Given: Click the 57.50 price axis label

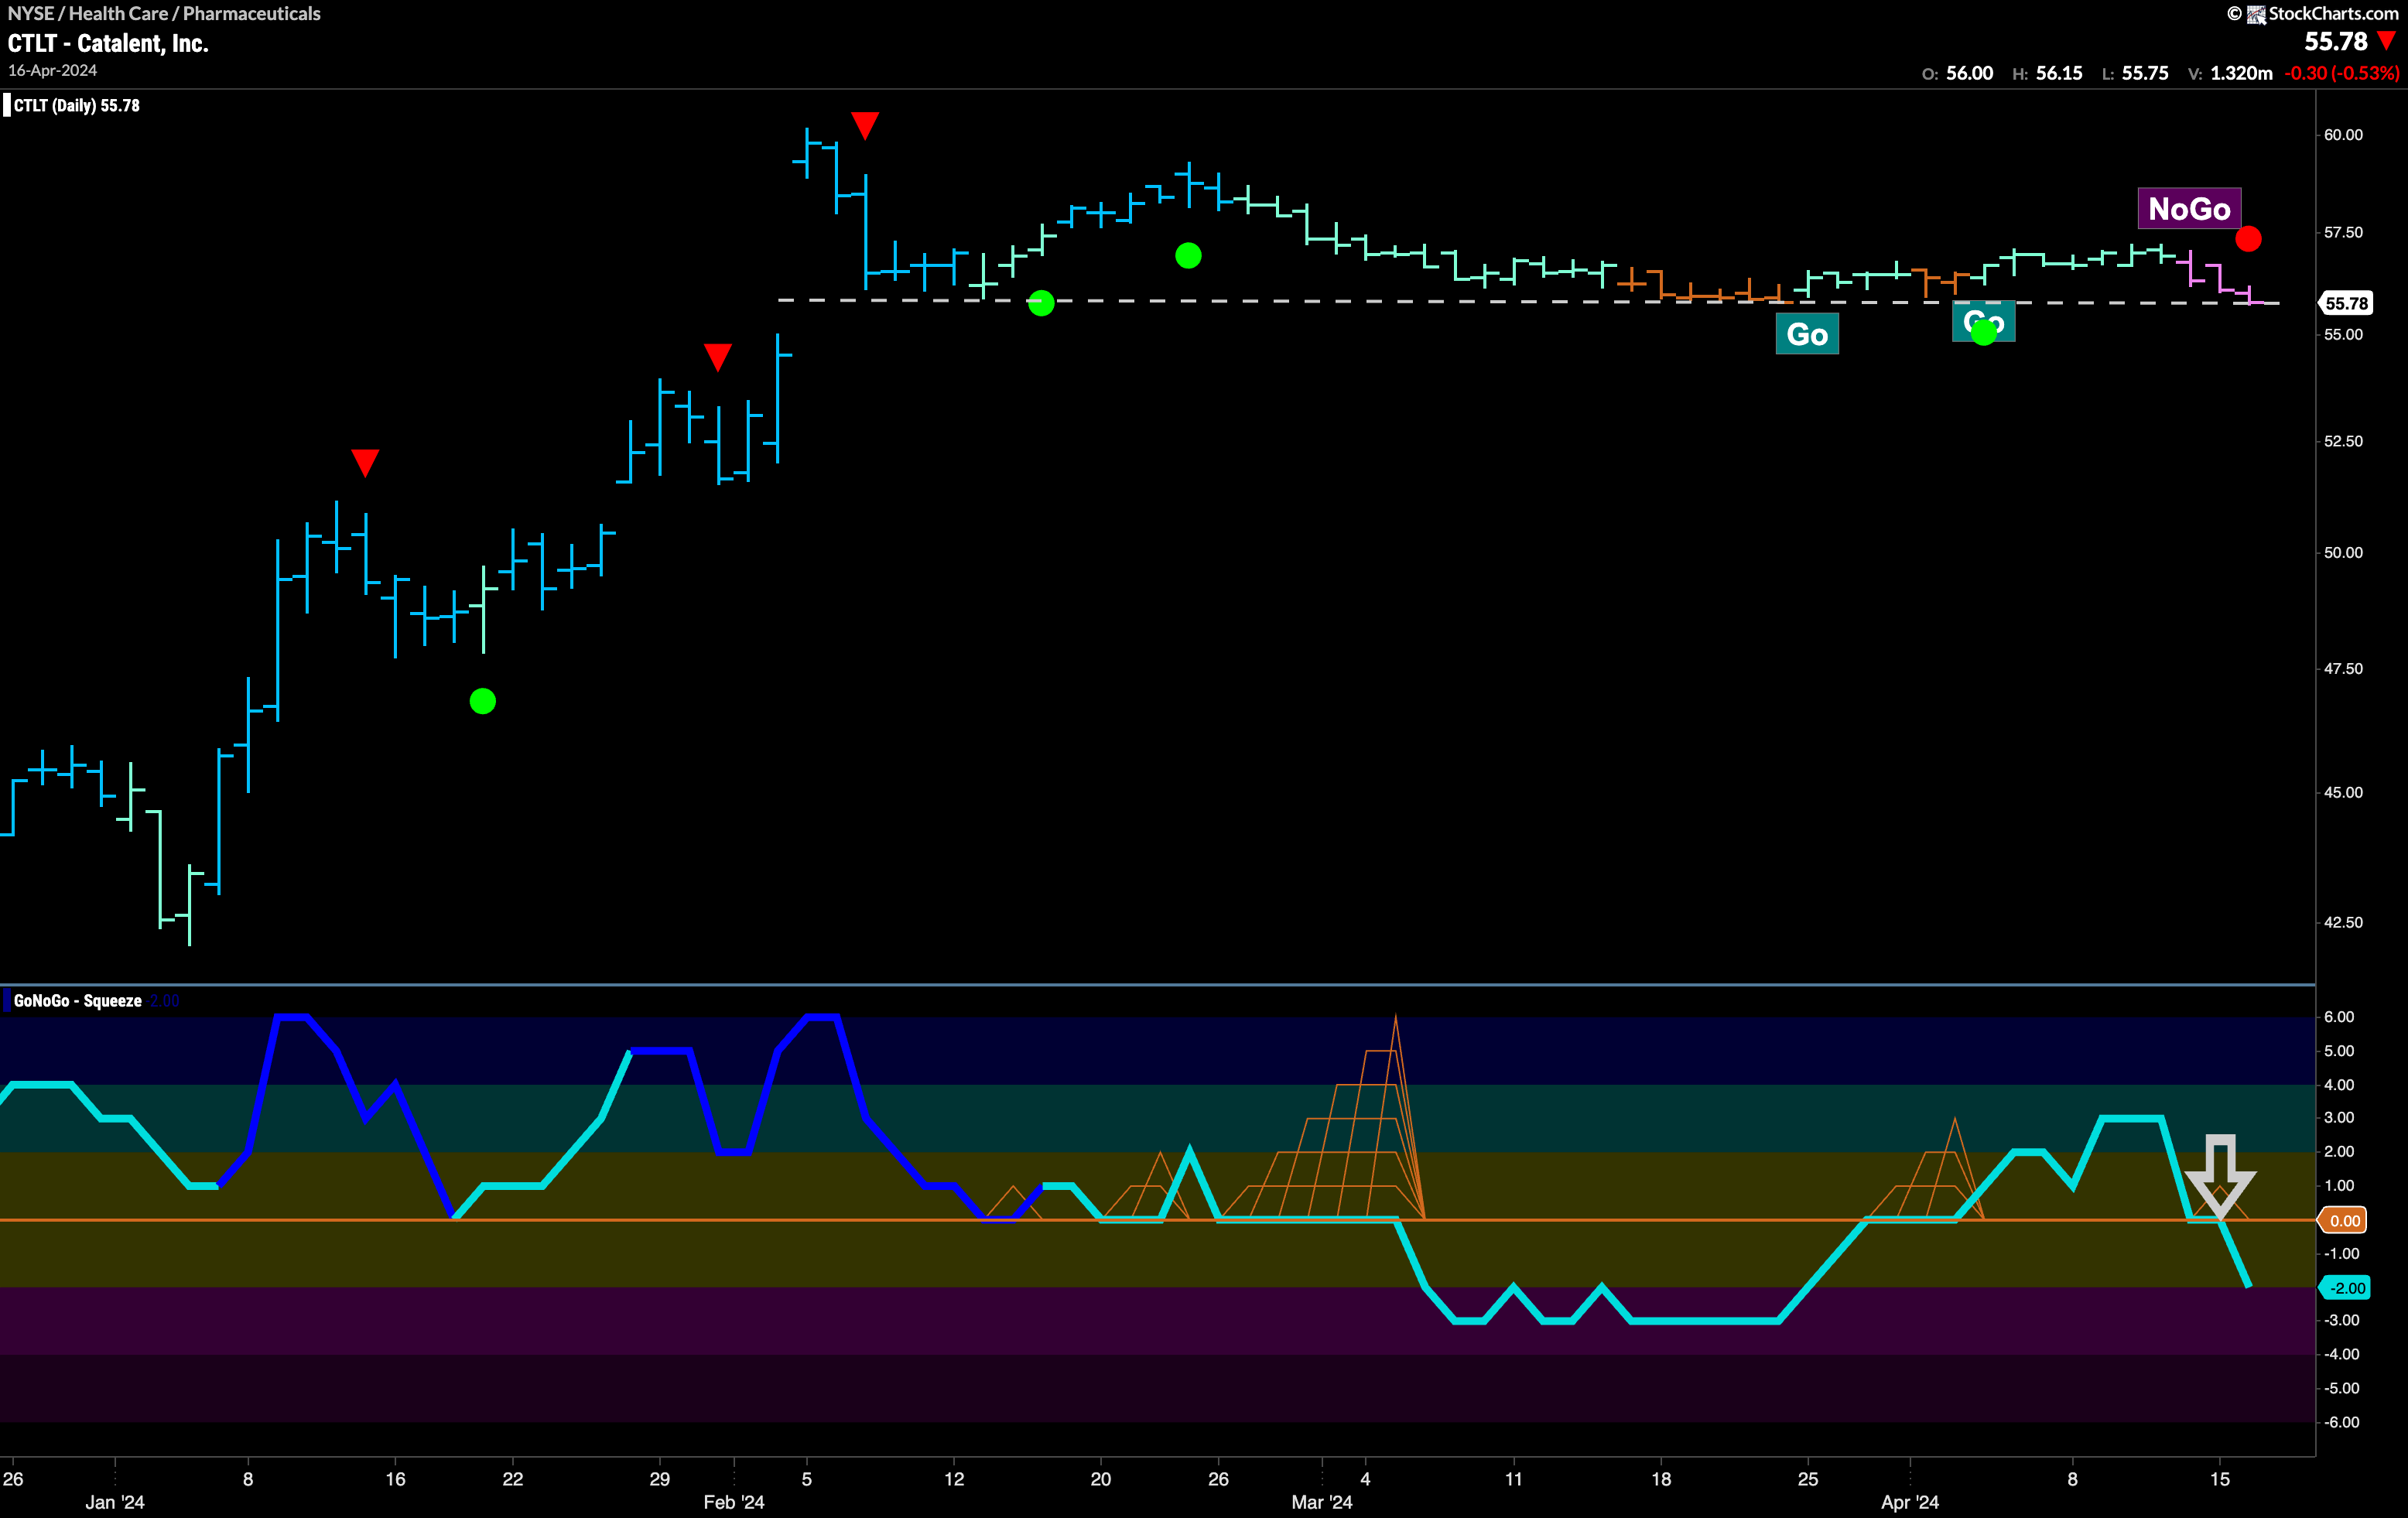Looking at the screenshot, I should [x=2343, y=232].
